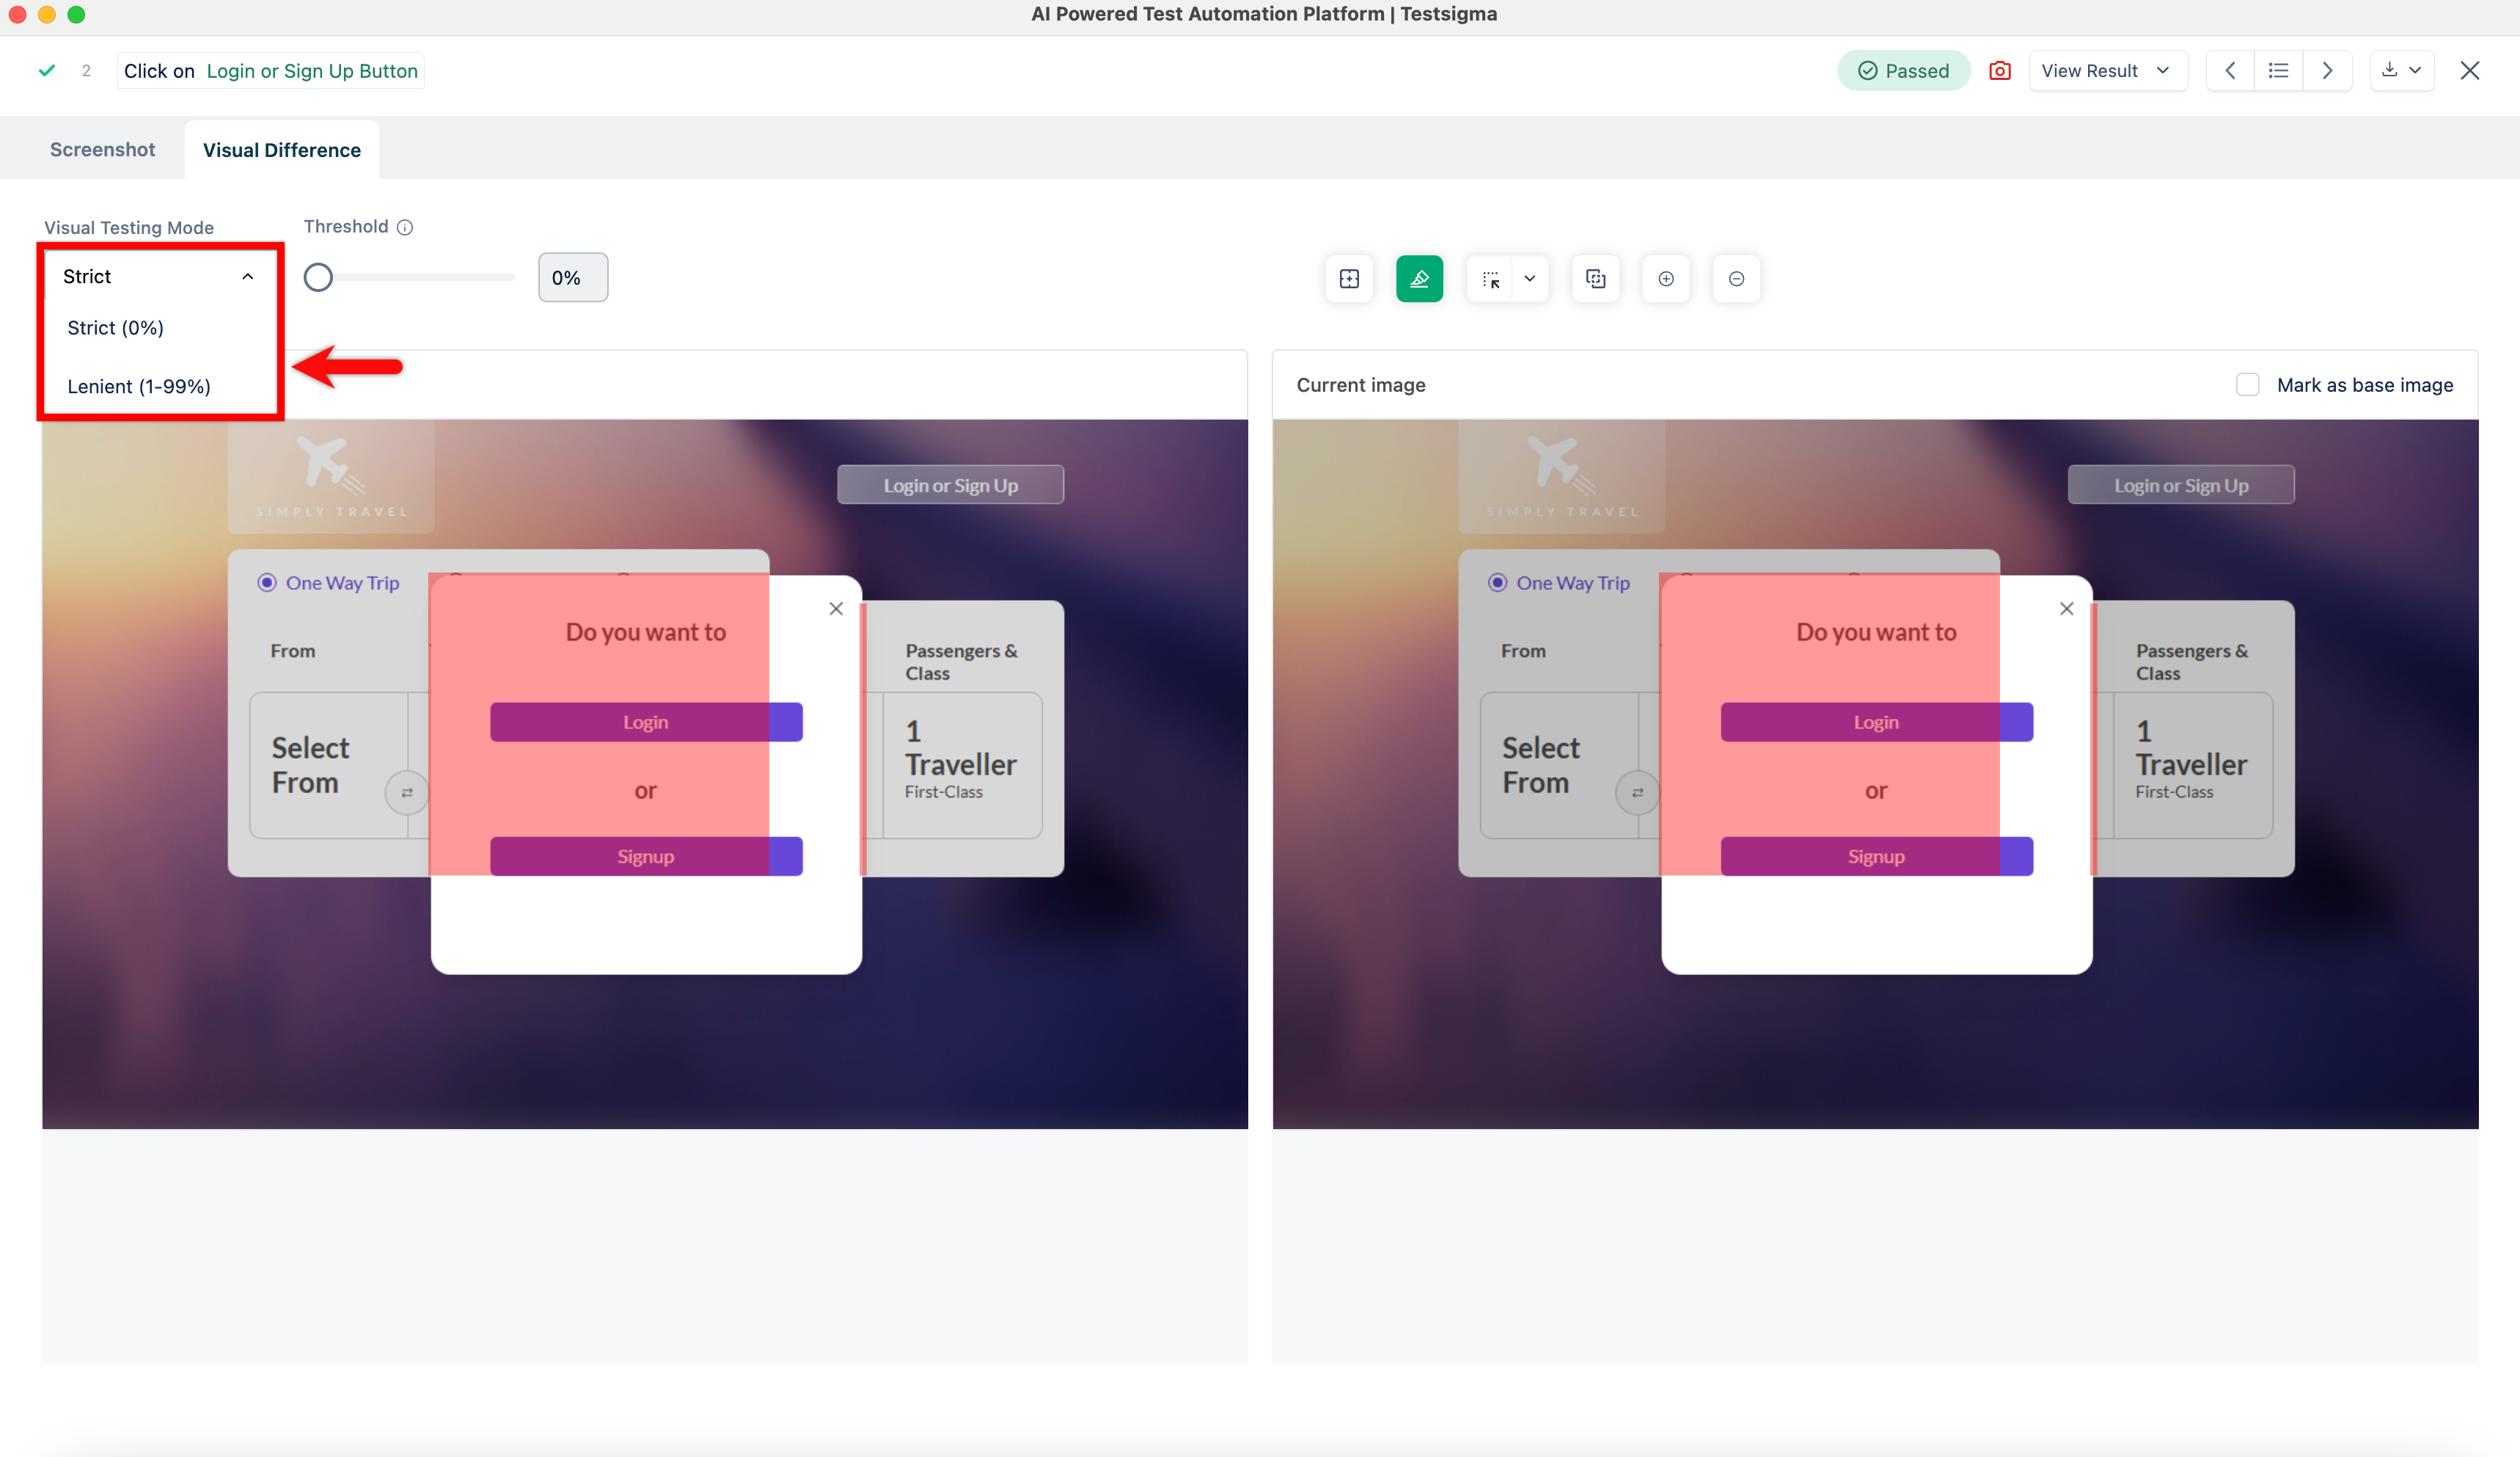Select the region selection tool
The image size is (2520, 1457).
(x=1490, y=279)
